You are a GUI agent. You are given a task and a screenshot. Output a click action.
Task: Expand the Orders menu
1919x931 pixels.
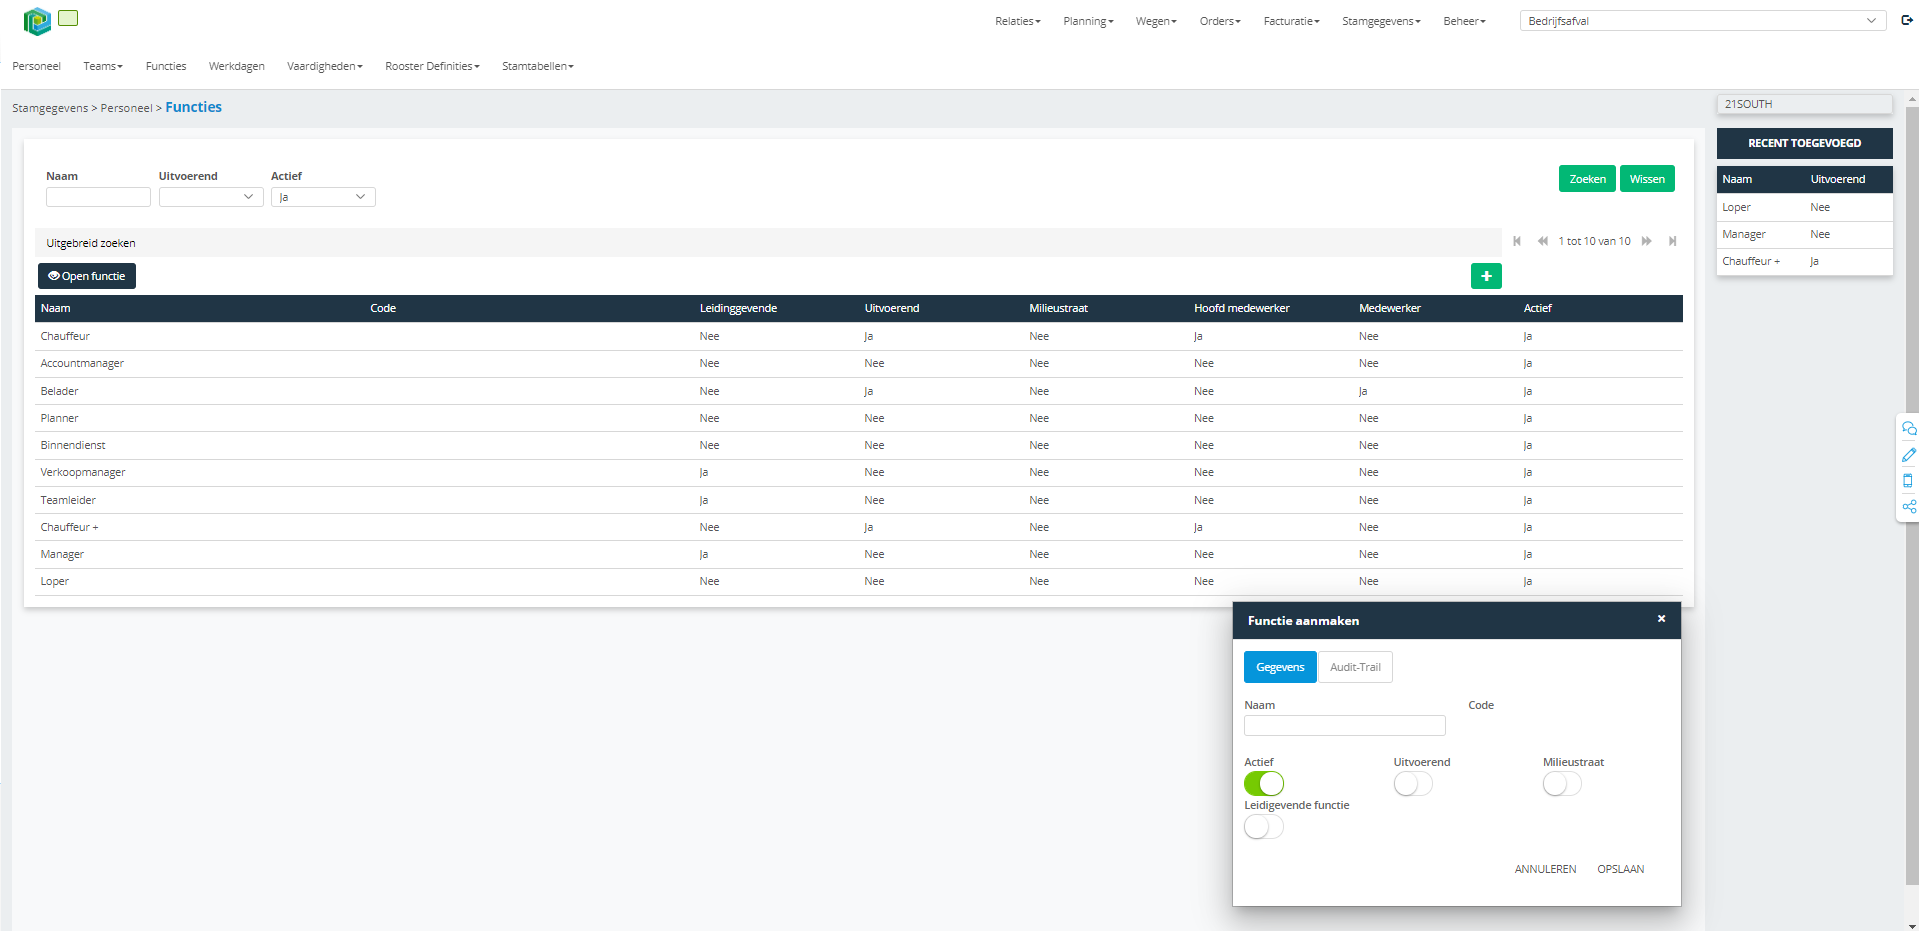click(x=1220, y=21)
